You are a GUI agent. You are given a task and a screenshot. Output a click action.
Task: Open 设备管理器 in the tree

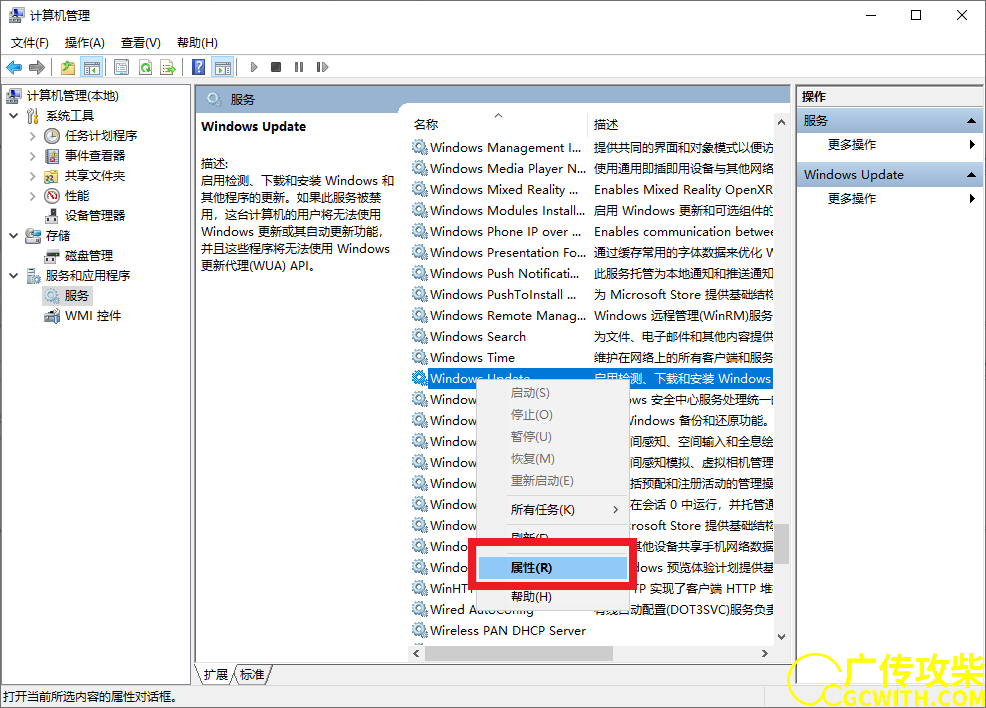click(x=95, y=216)
